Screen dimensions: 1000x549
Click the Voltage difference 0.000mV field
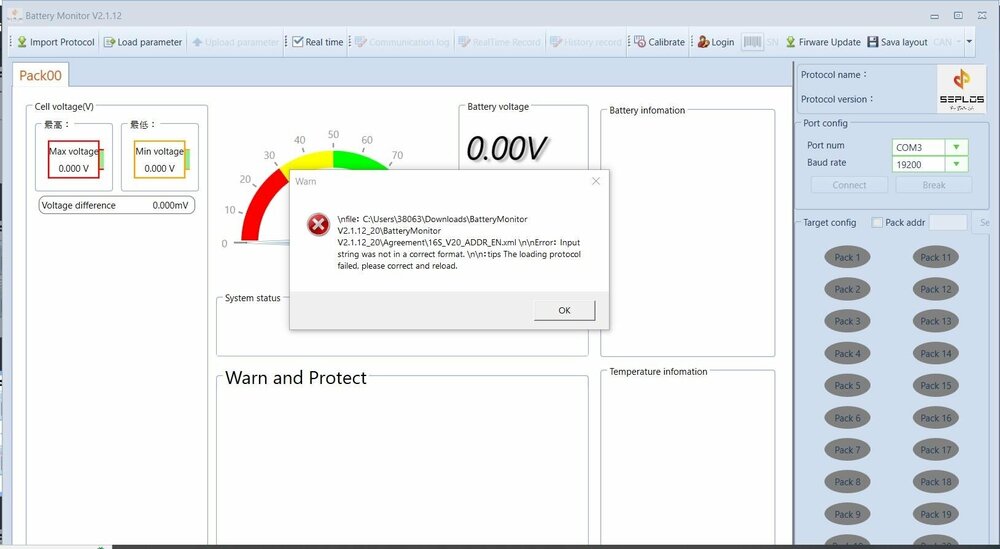(117, 205)
